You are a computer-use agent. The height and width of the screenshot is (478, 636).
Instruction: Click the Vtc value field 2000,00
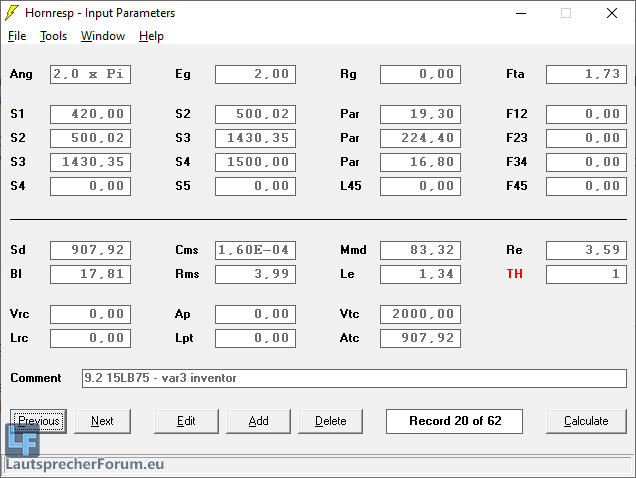[x=420, y=314]
